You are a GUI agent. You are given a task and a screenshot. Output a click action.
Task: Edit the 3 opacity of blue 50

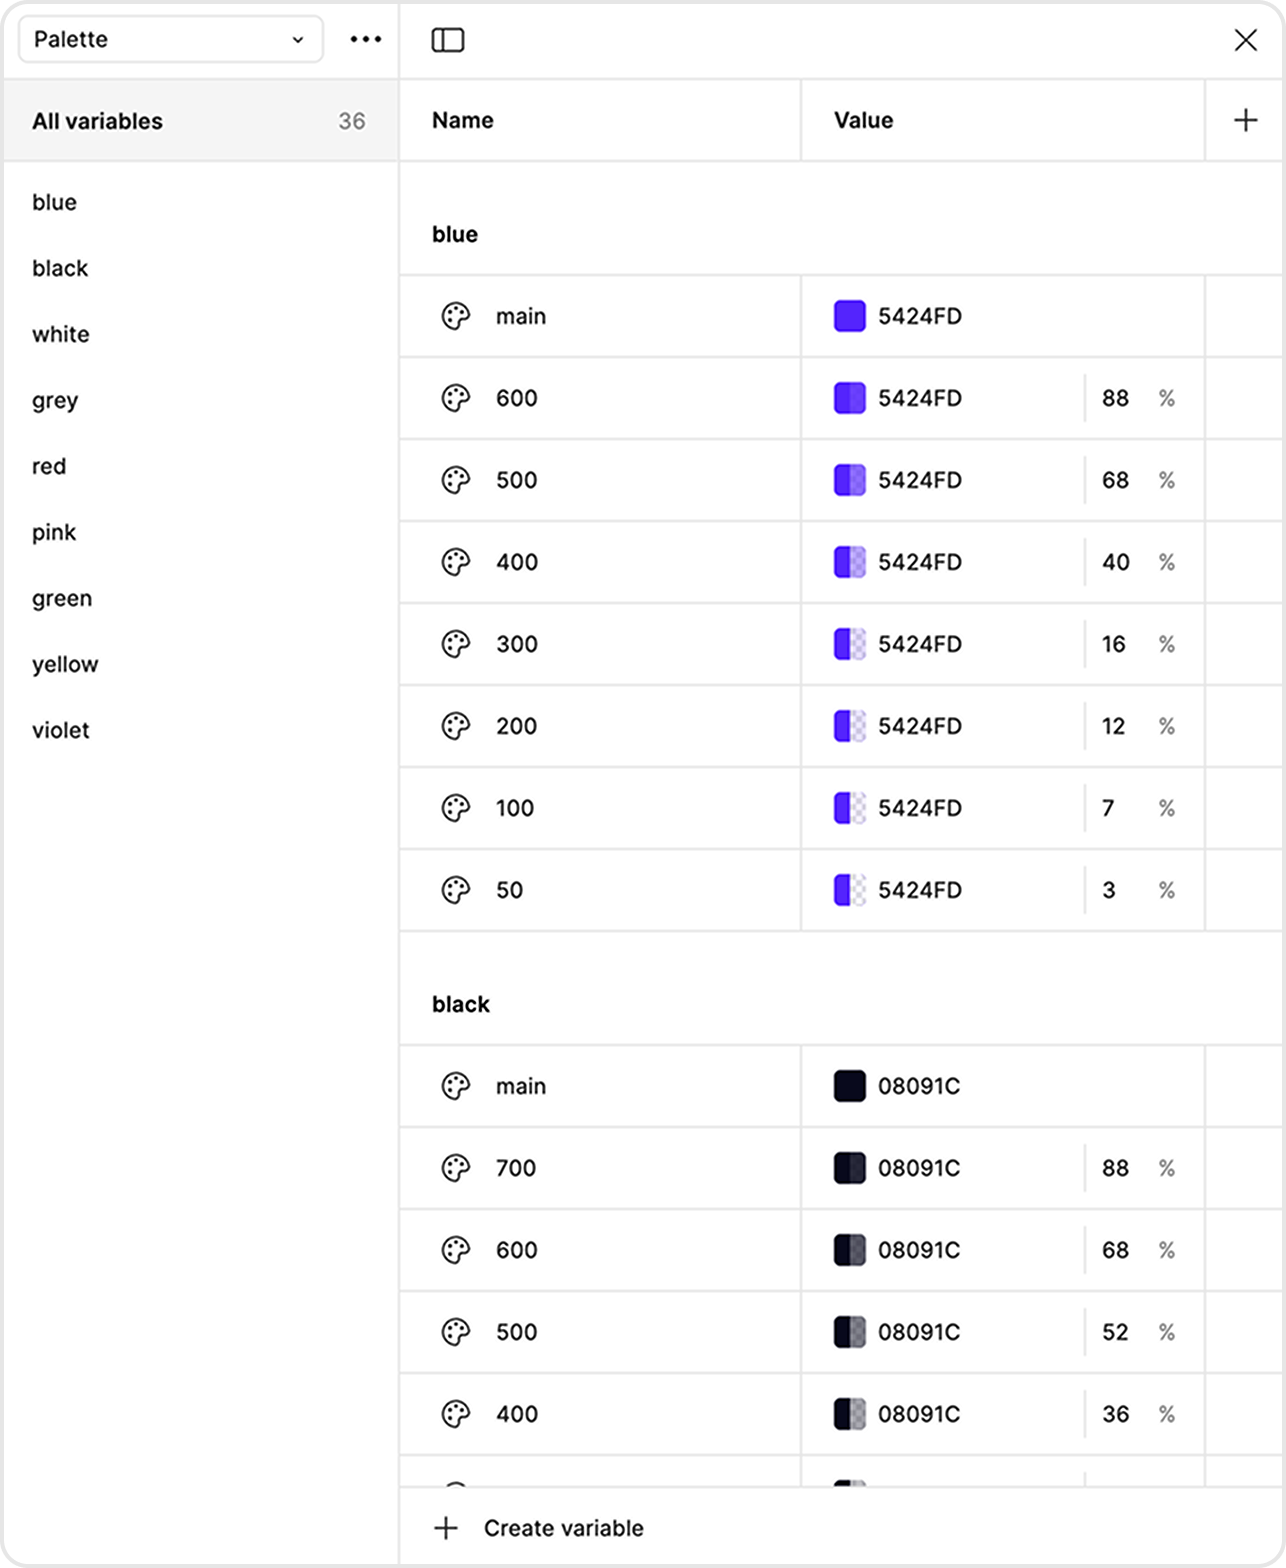tap(1109, 890)
